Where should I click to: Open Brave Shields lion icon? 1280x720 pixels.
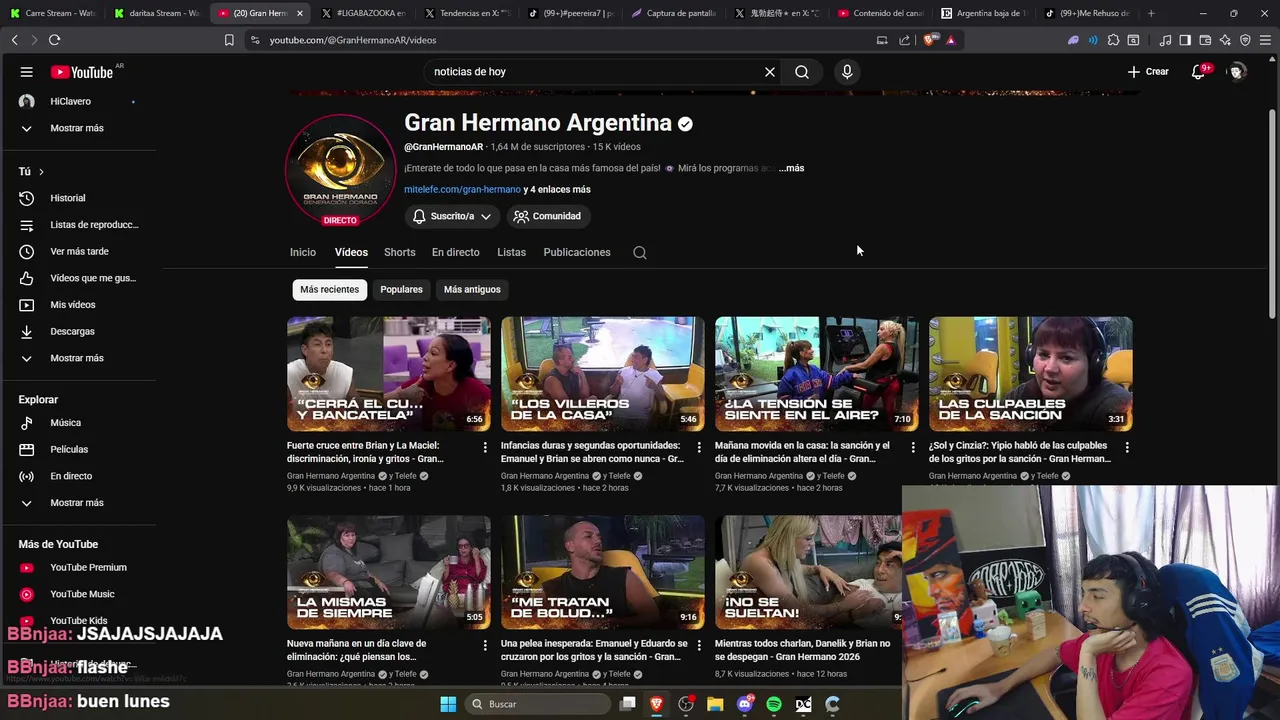(930, 40)
